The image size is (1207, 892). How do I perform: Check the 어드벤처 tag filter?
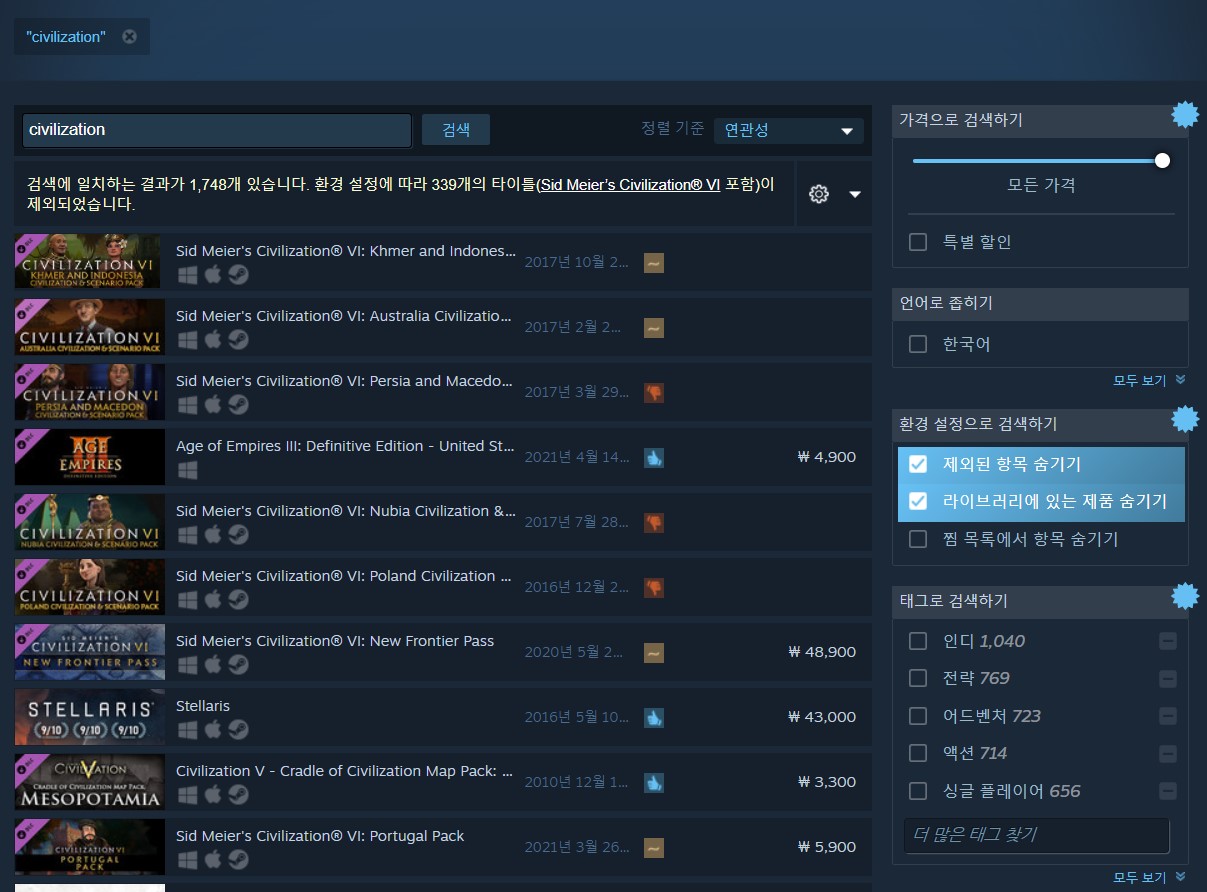coord(917,716)
